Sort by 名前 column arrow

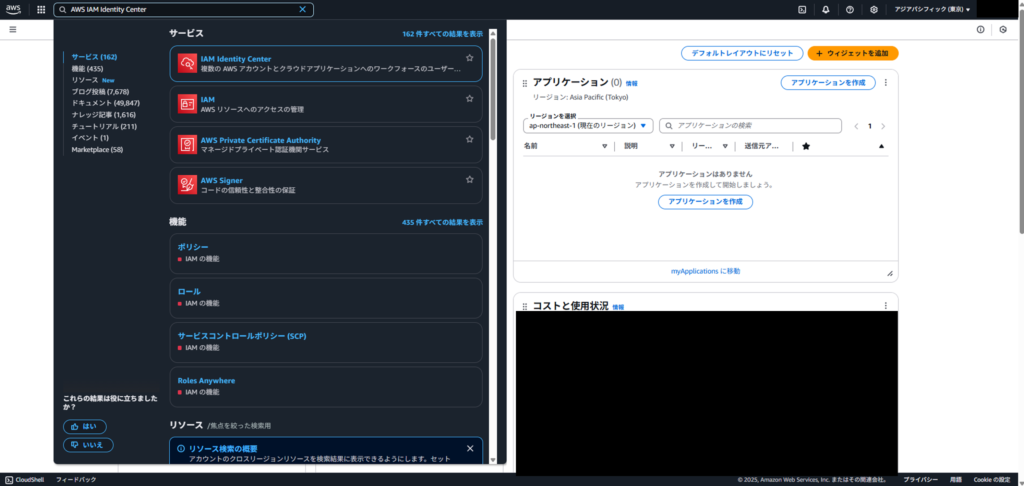(x=604, y=147)
